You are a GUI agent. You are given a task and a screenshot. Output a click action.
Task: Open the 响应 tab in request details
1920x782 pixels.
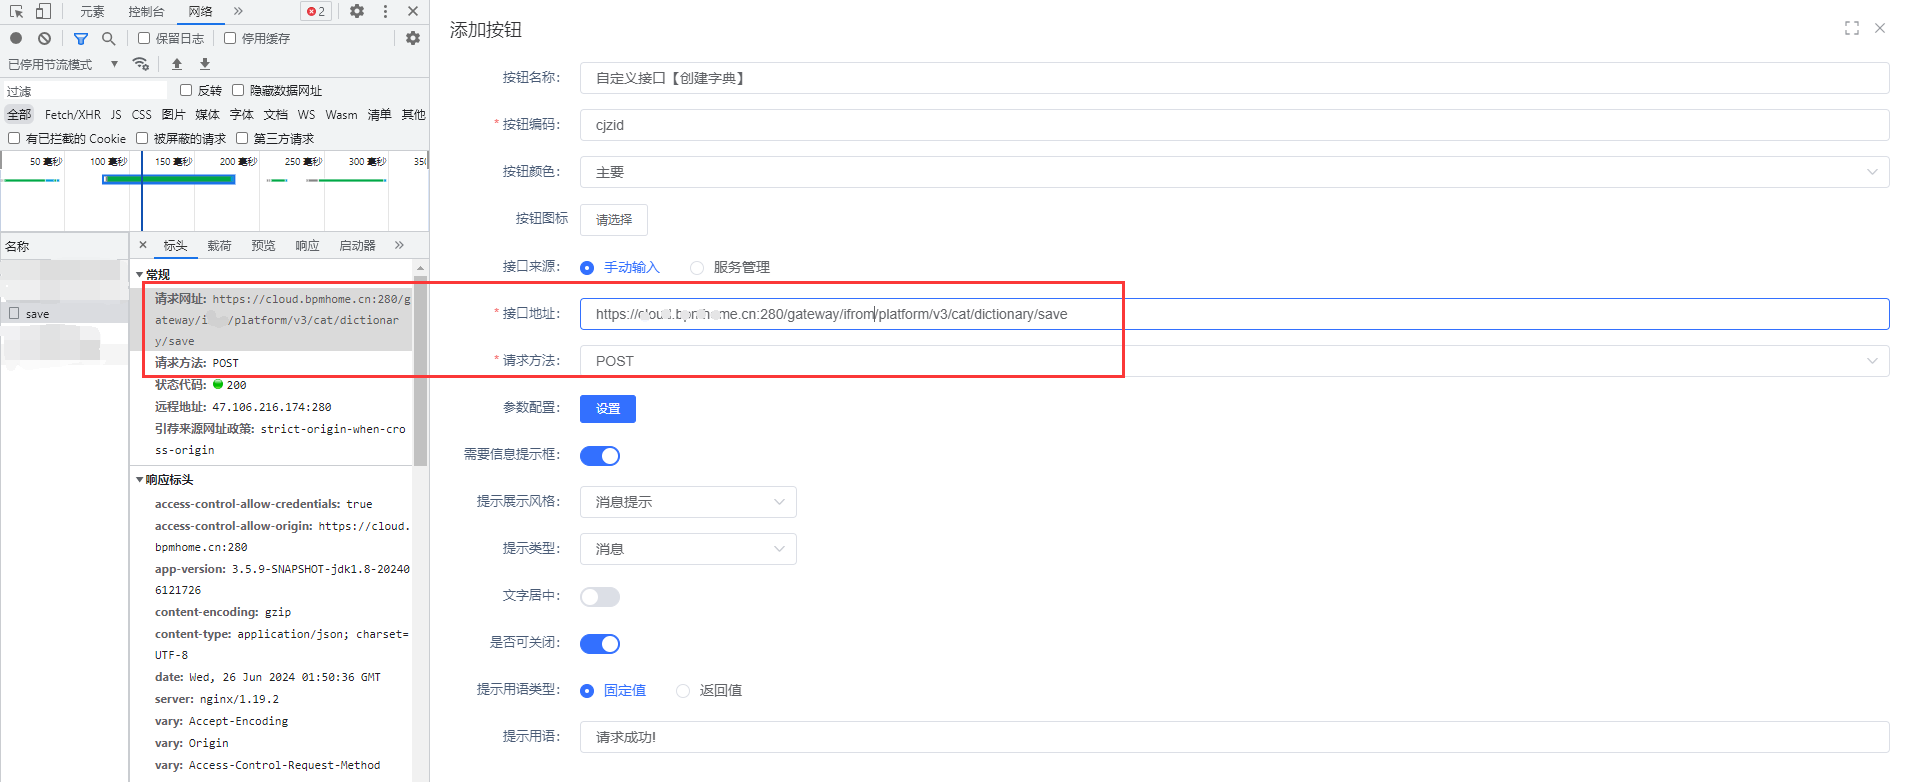coord(307,246)
